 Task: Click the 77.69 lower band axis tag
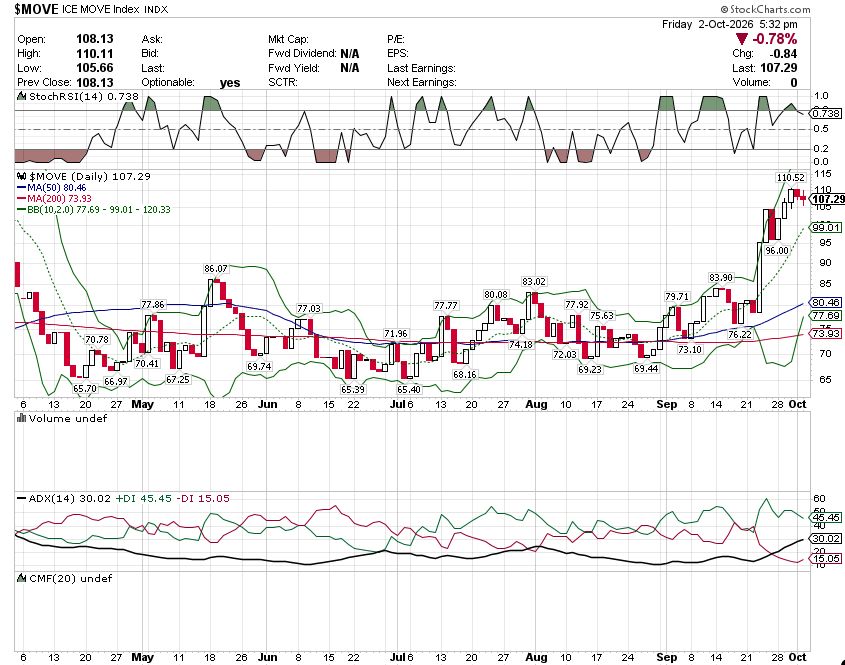tap(826, 315)
